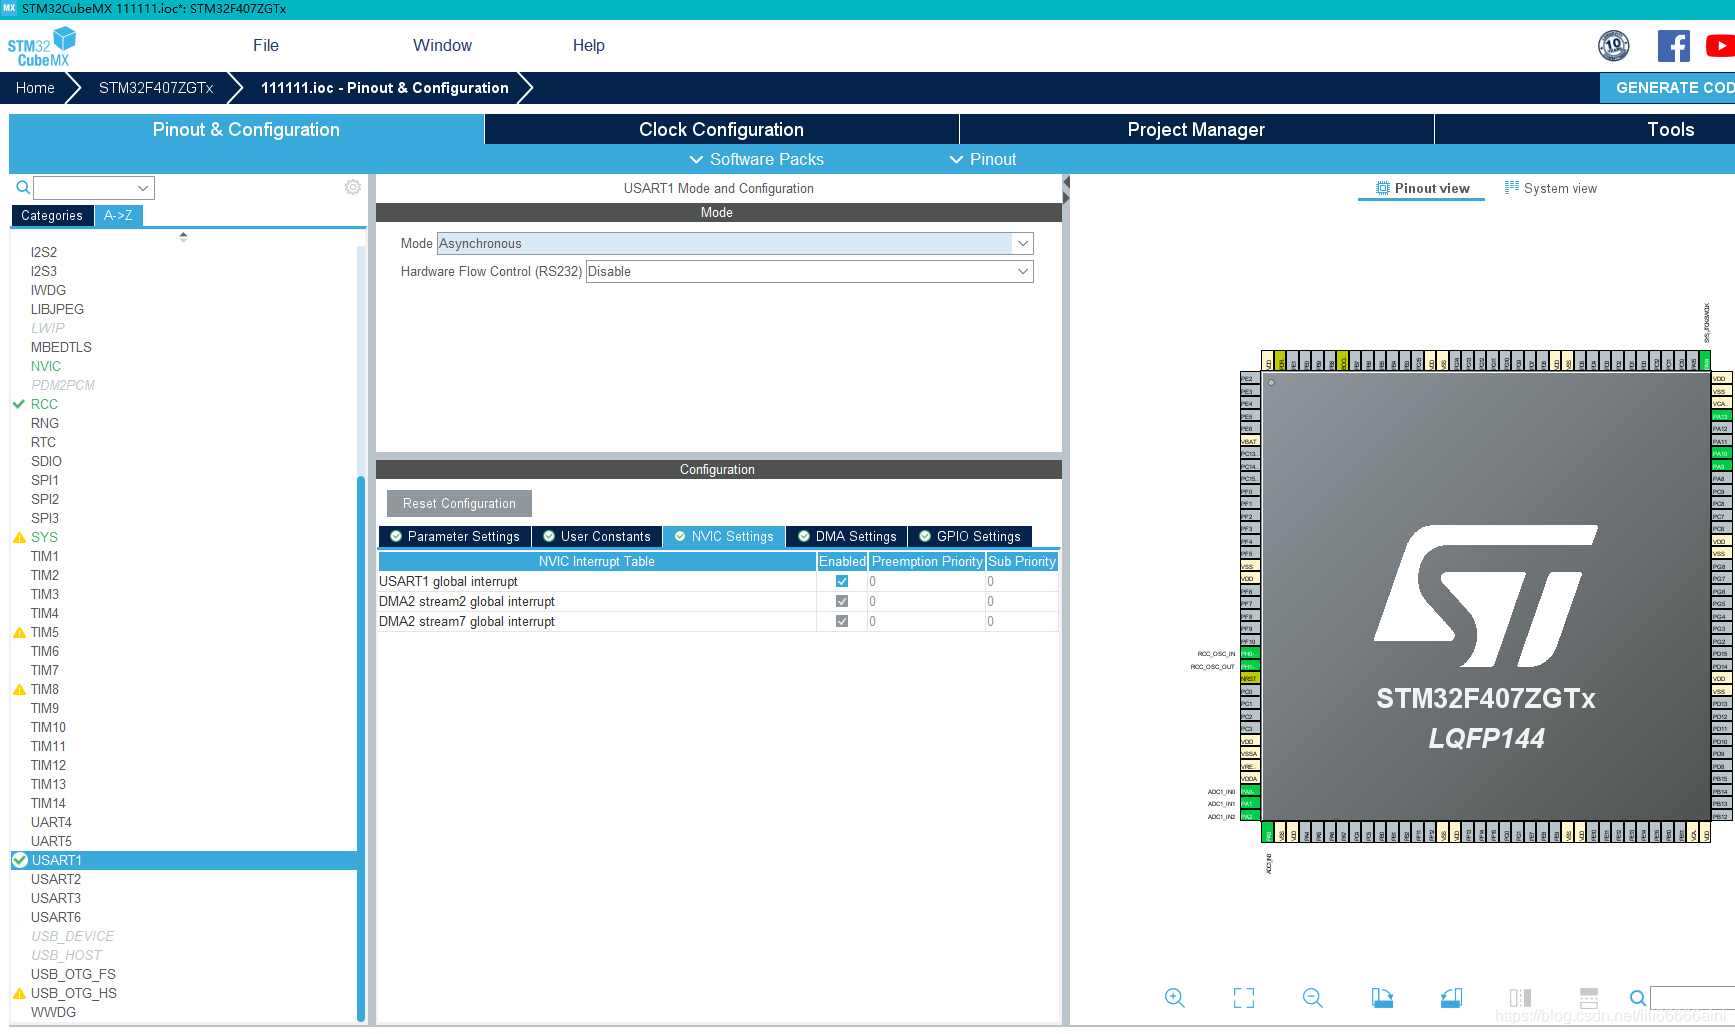
Task: Switch to Tools tab
Action: [x=1670, y=129]
